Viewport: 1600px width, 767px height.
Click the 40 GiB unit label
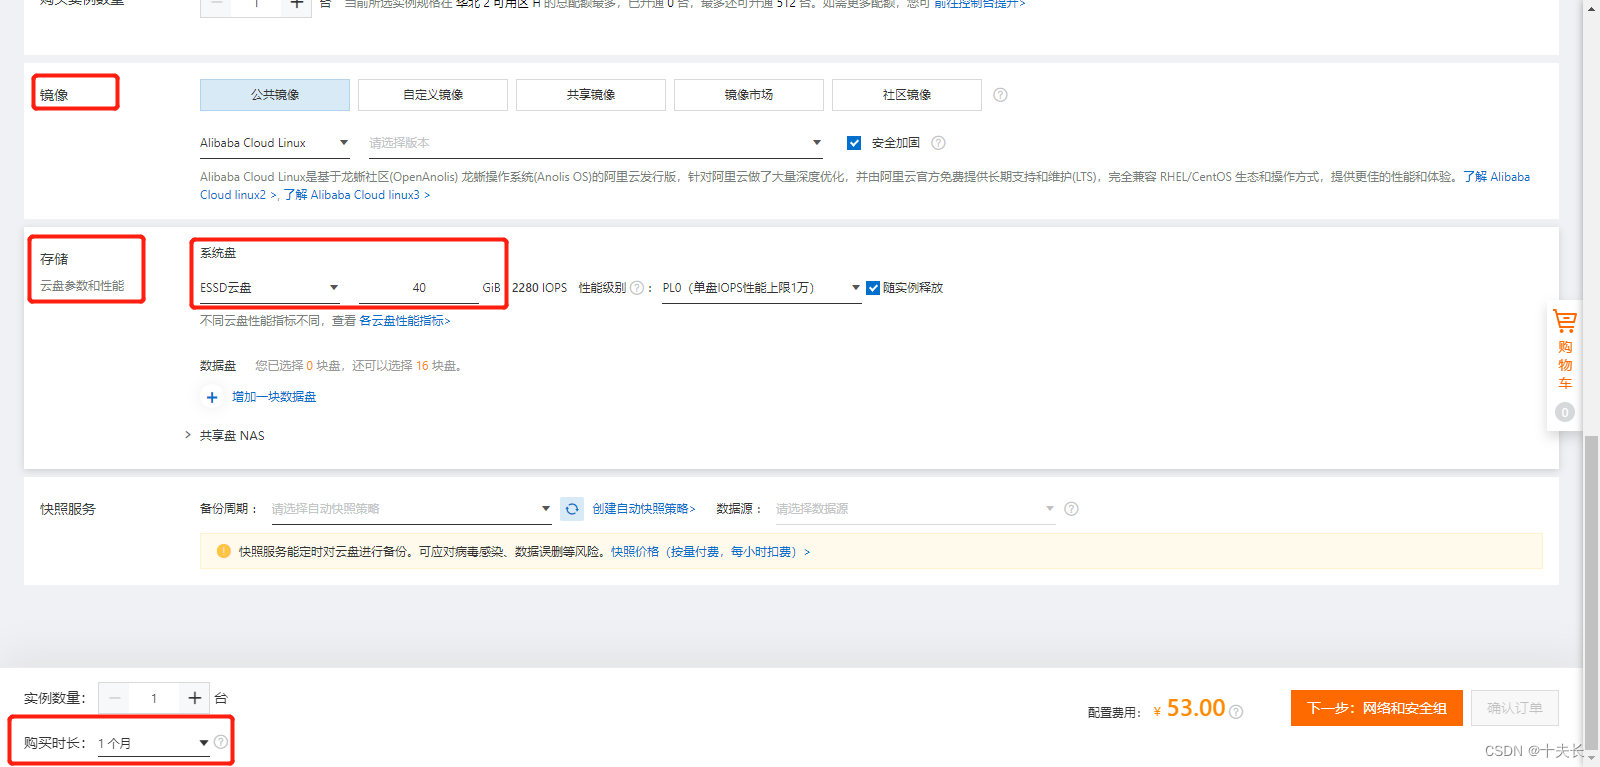[x=491, y=288]
